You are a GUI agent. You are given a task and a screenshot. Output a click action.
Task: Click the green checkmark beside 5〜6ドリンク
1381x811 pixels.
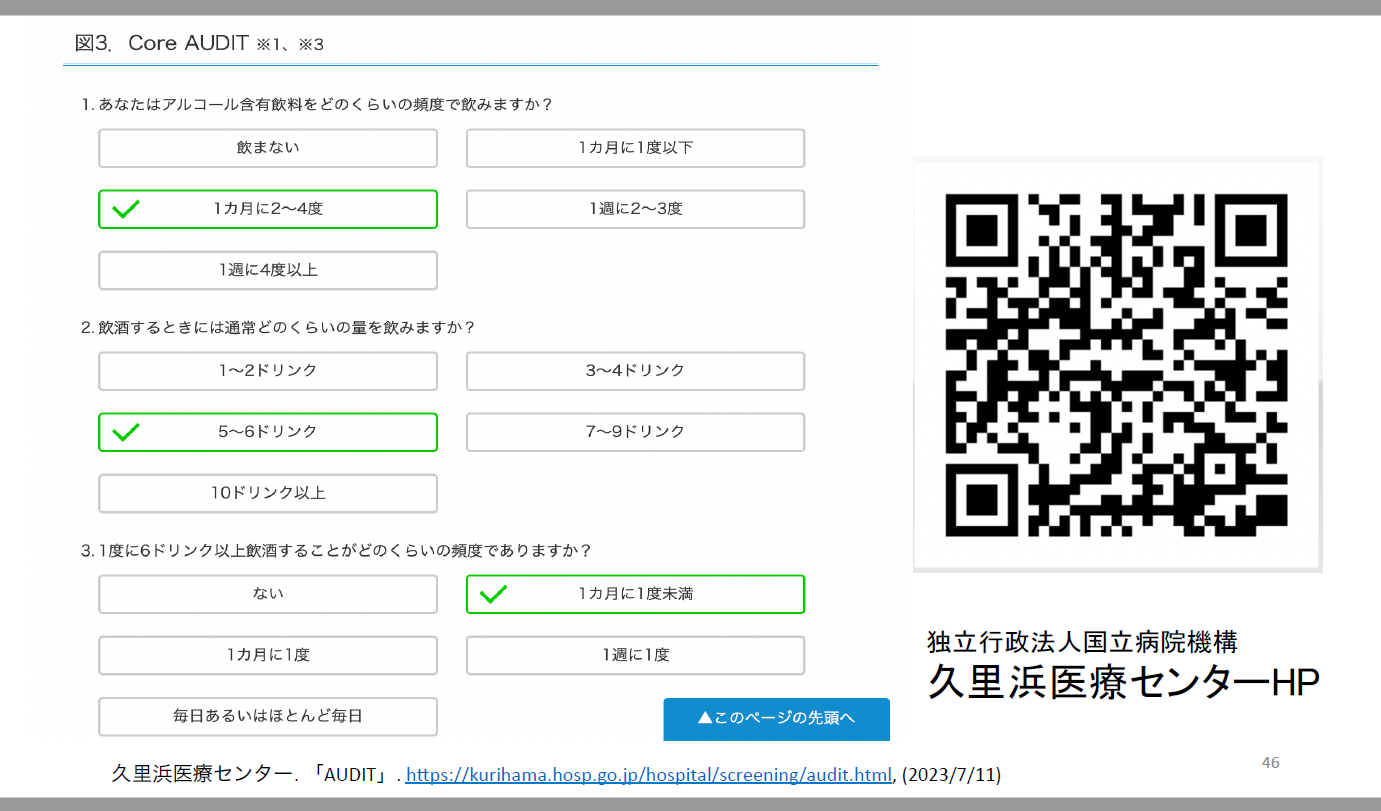pyautogui.click(x=126, y=432)
